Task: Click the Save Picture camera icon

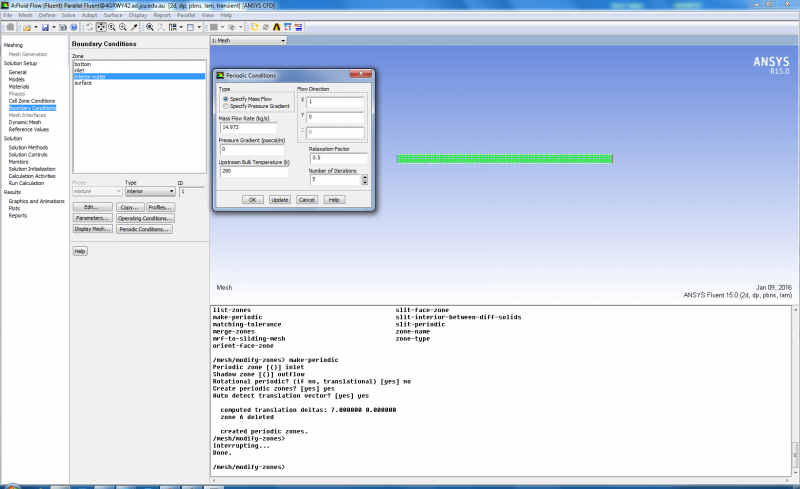Action: pos(63,28)
